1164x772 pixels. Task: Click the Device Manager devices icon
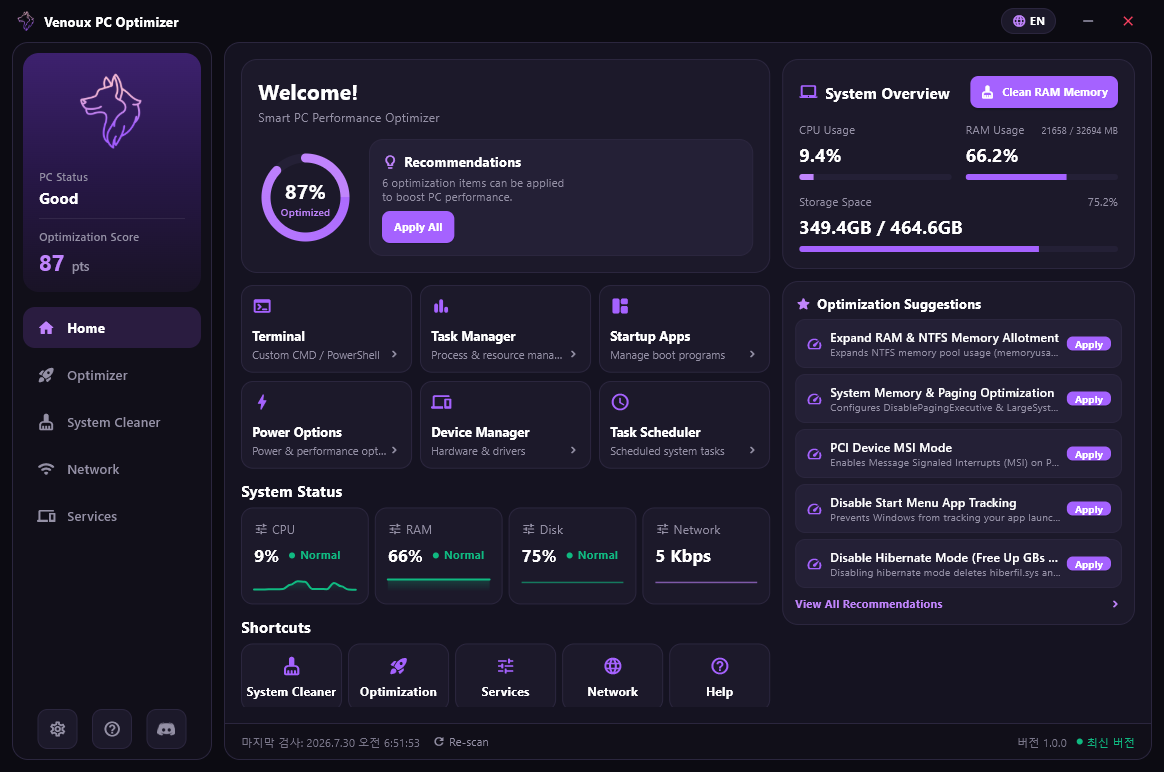442,402
